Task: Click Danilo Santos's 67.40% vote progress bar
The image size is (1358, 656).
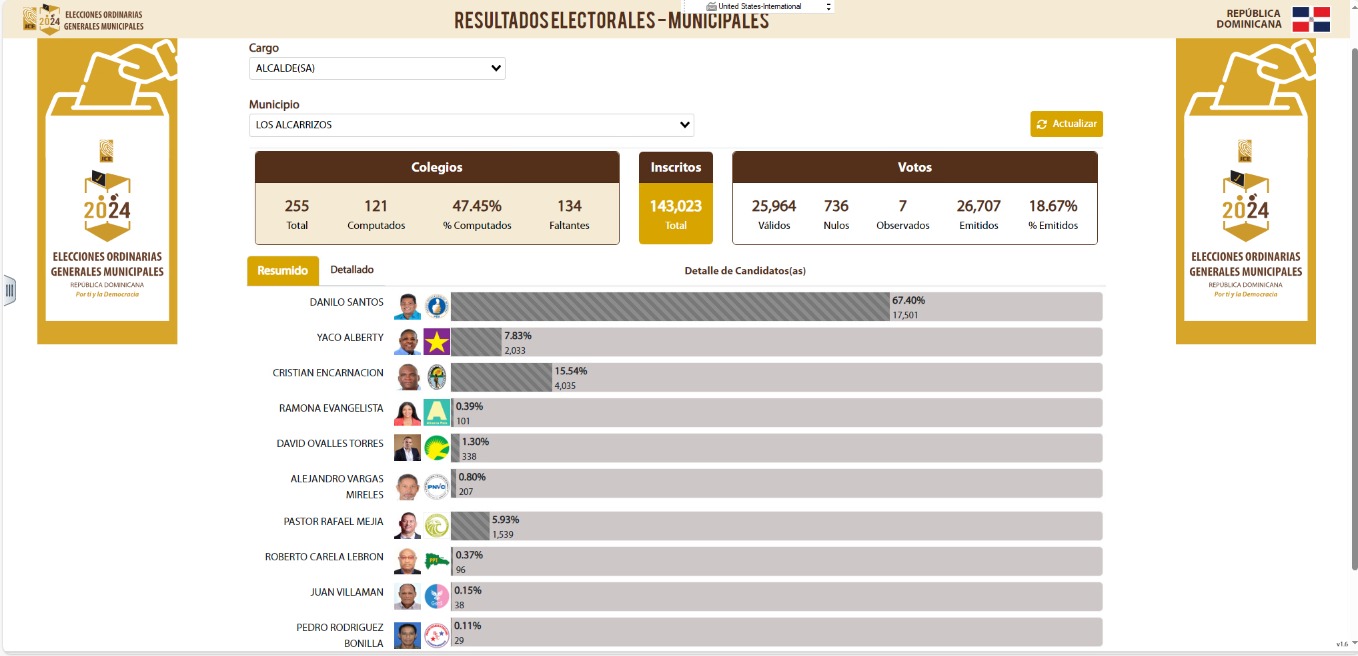Action: (x=670, y=307)
